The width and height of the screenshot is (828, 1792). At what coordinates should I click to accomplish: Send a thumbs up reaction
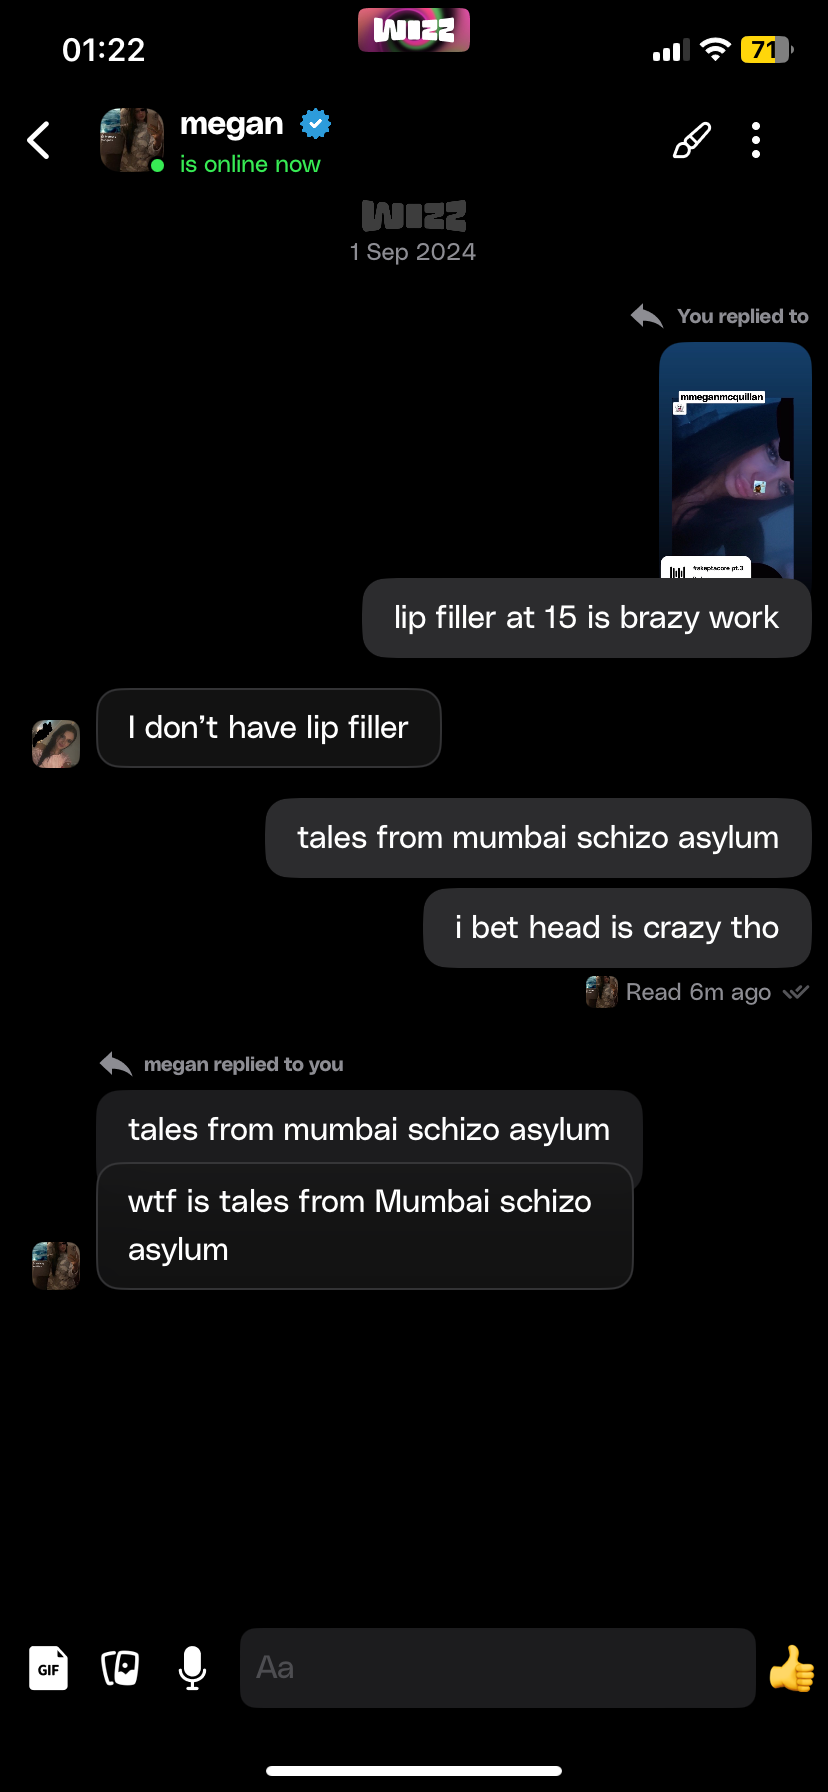click(x=791, y=1668)
